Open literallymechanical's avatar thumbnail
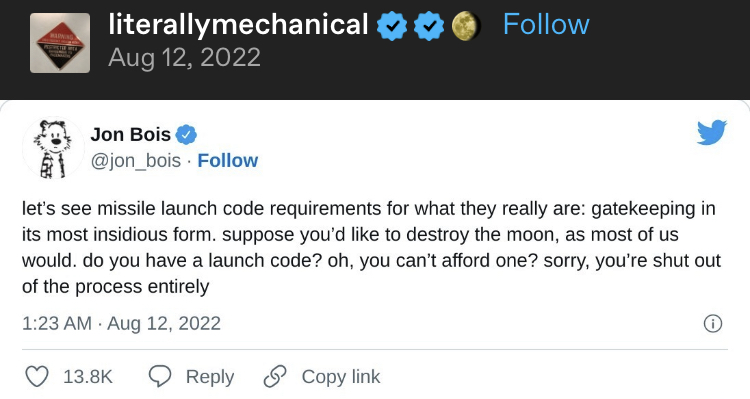This screenshot has width=750, height=399. [60, 43]
